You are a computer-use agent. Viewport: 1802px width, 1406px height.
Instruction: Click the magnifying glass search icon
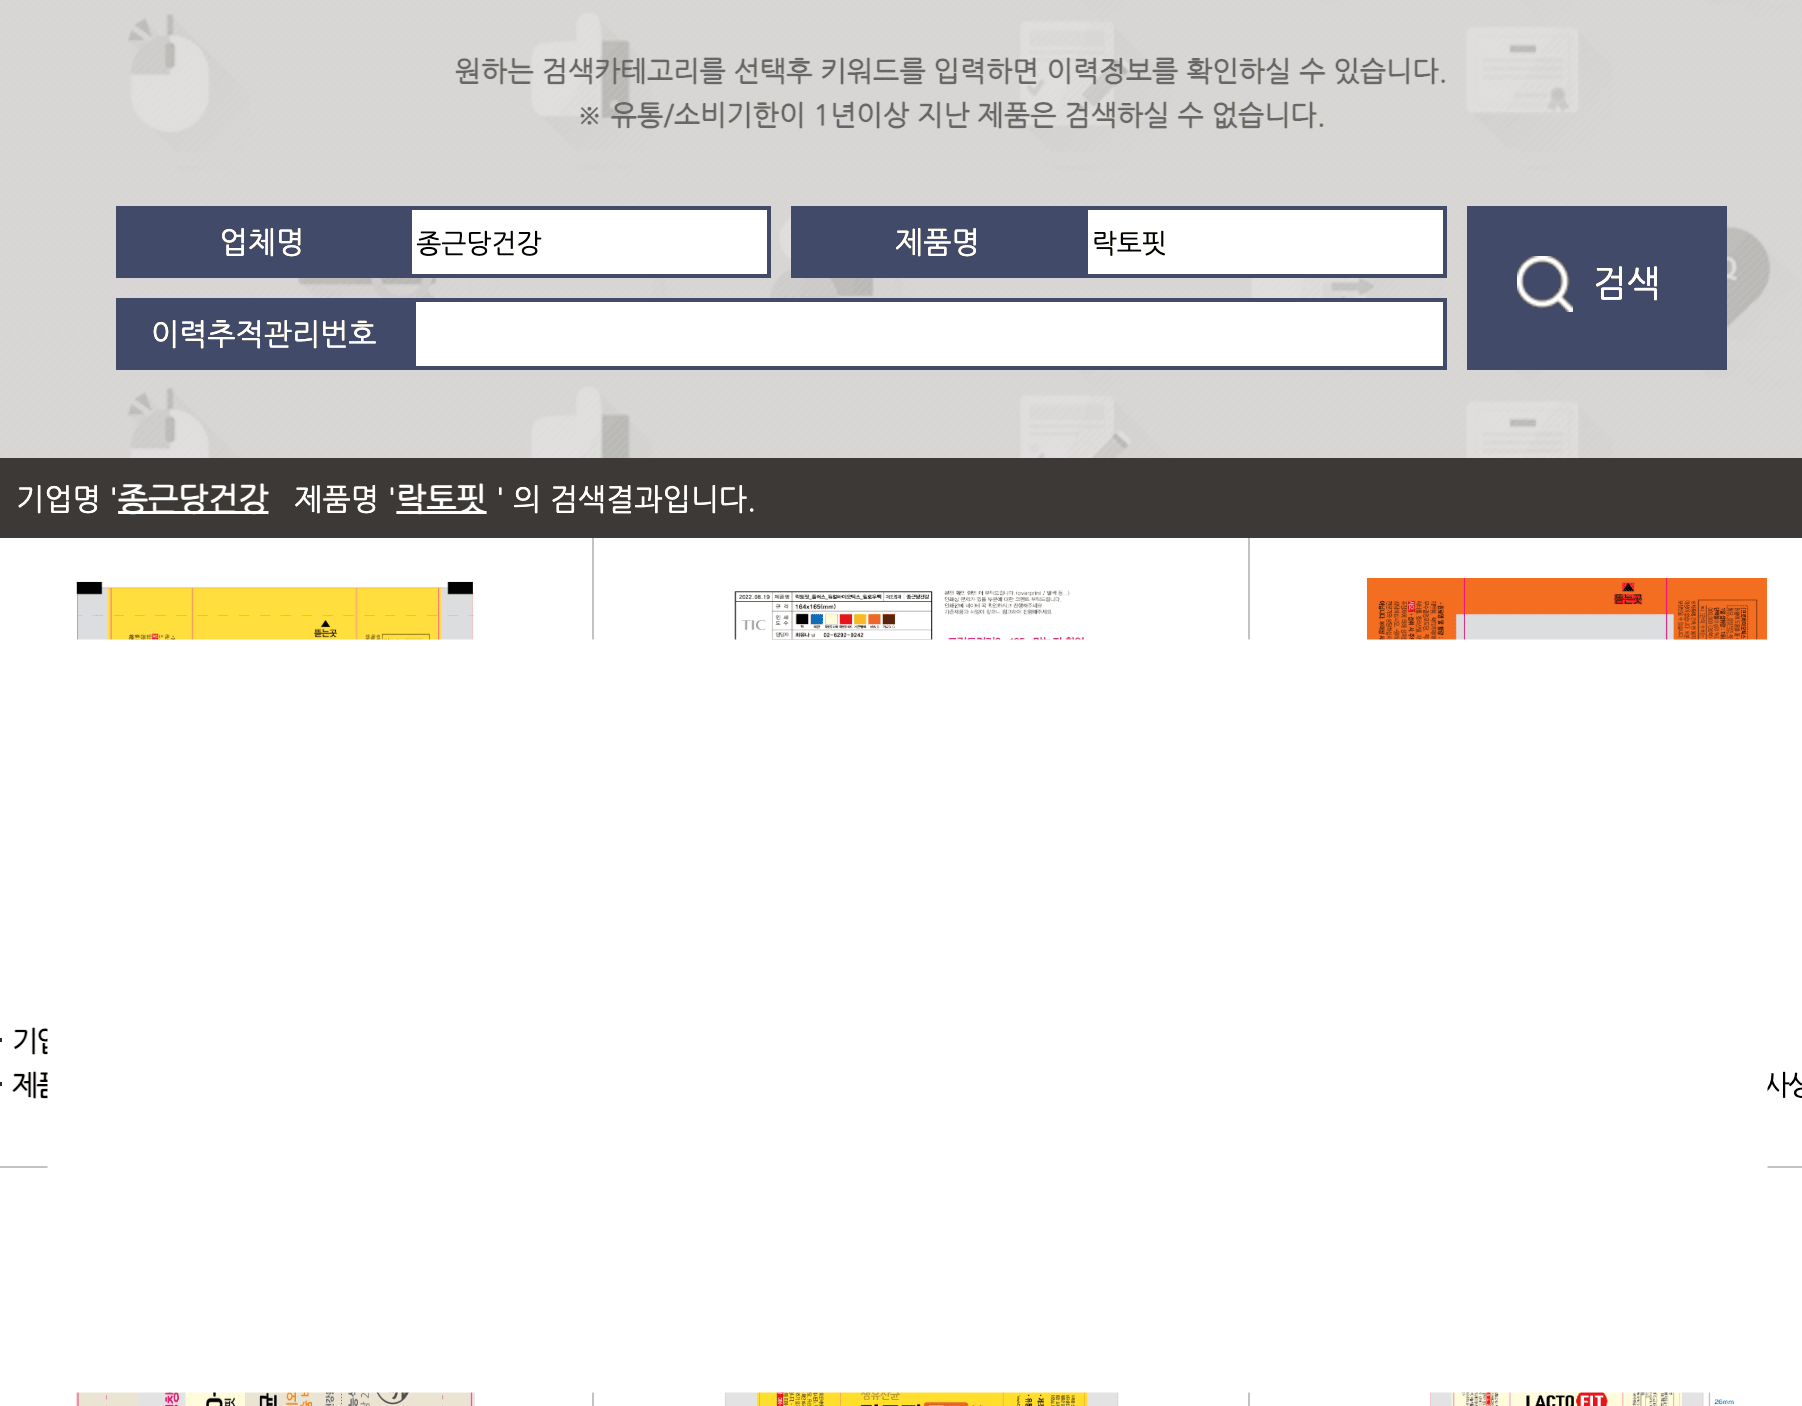coord(1544,284)
